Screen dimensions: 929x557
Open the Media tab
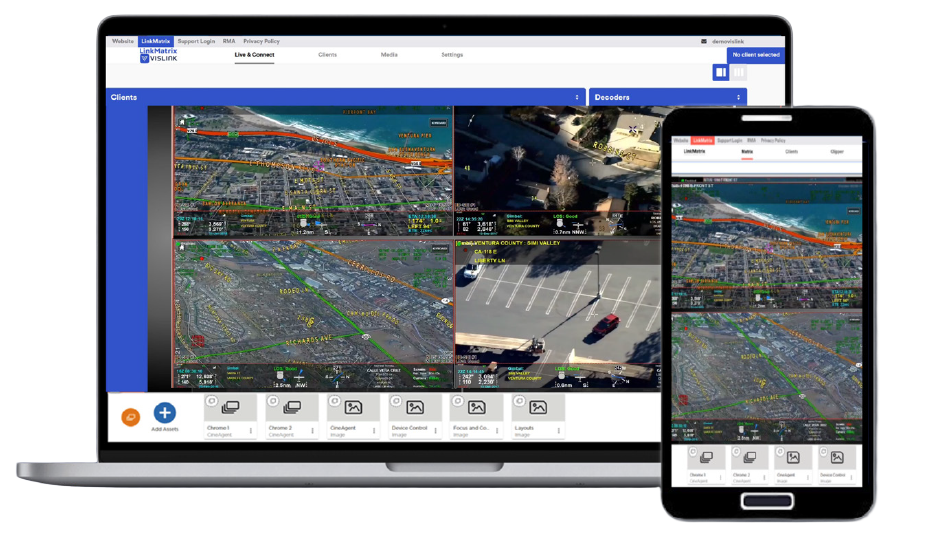click(x=389, y=54)
